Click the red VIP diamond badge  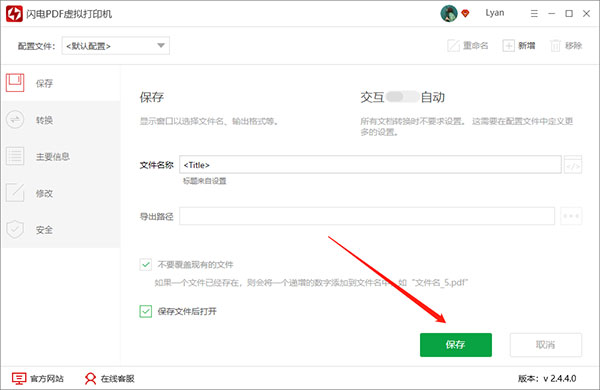[465, 14]
